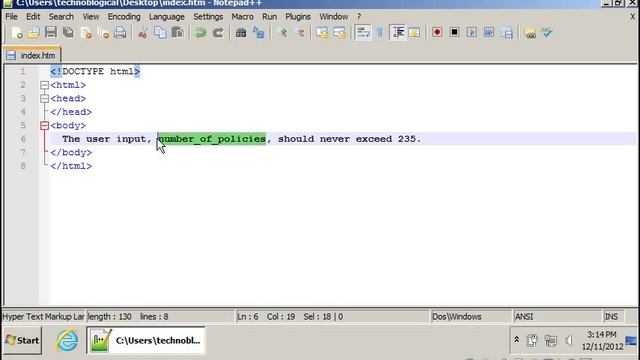Image resolution: width=640 pixels, height=360 pixels.
Task: Run macro multiple times icon
Action: [x=489, y=33]
